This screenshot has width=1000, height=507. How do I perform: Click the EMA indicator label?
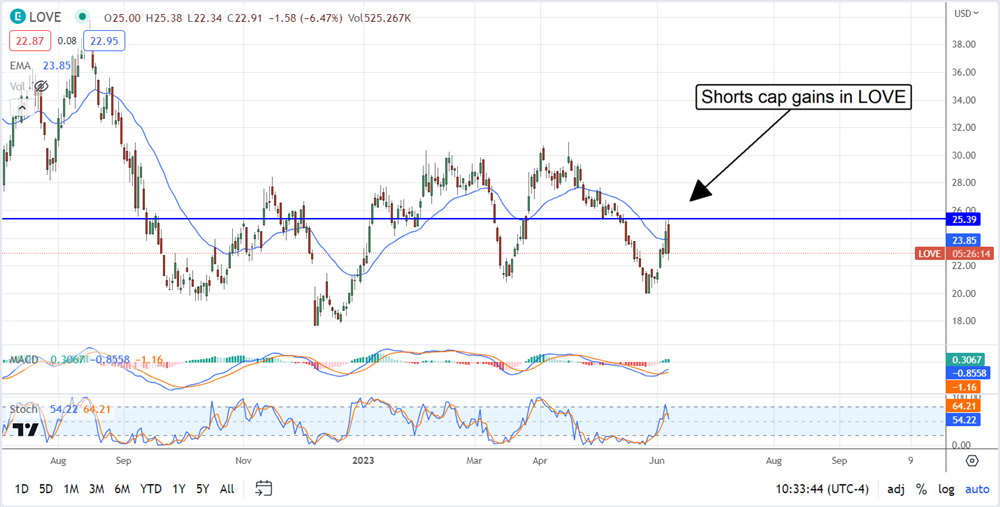coord(20,65)
